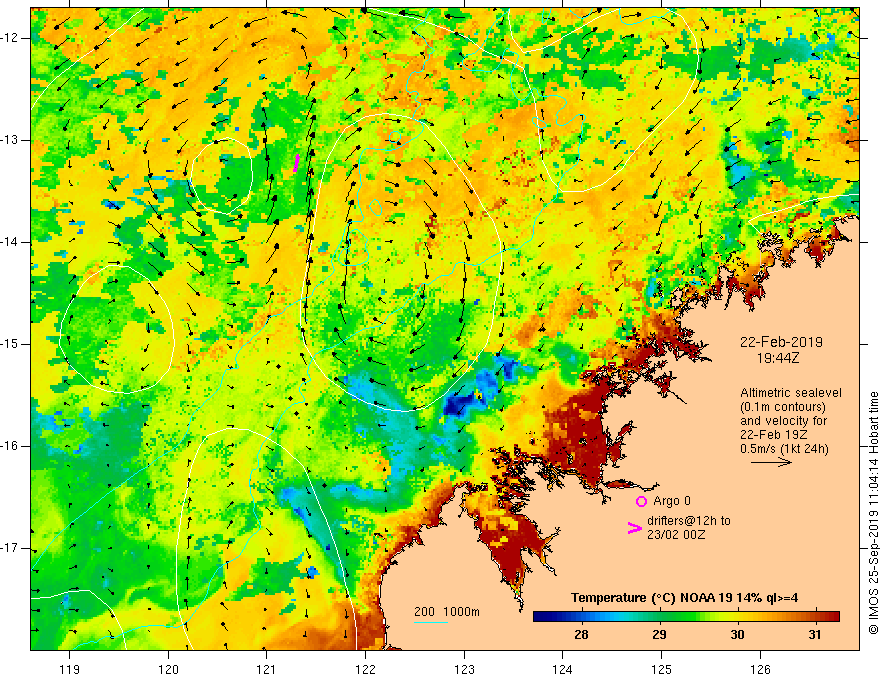Click the -13 latitude axis label
The height and width of the screenshot is (680, 880).
point(10,140)
